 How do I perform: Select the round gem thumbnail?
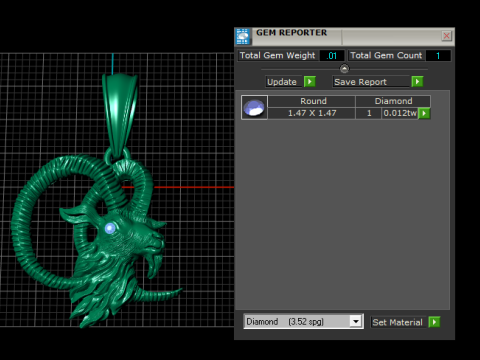coord(254,107)
